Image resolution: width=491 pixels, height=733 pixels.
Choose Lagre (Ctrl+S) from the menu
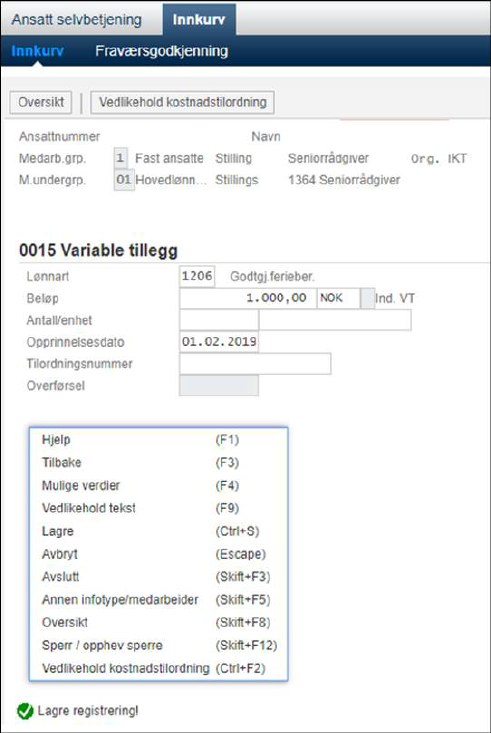(159, 531)
